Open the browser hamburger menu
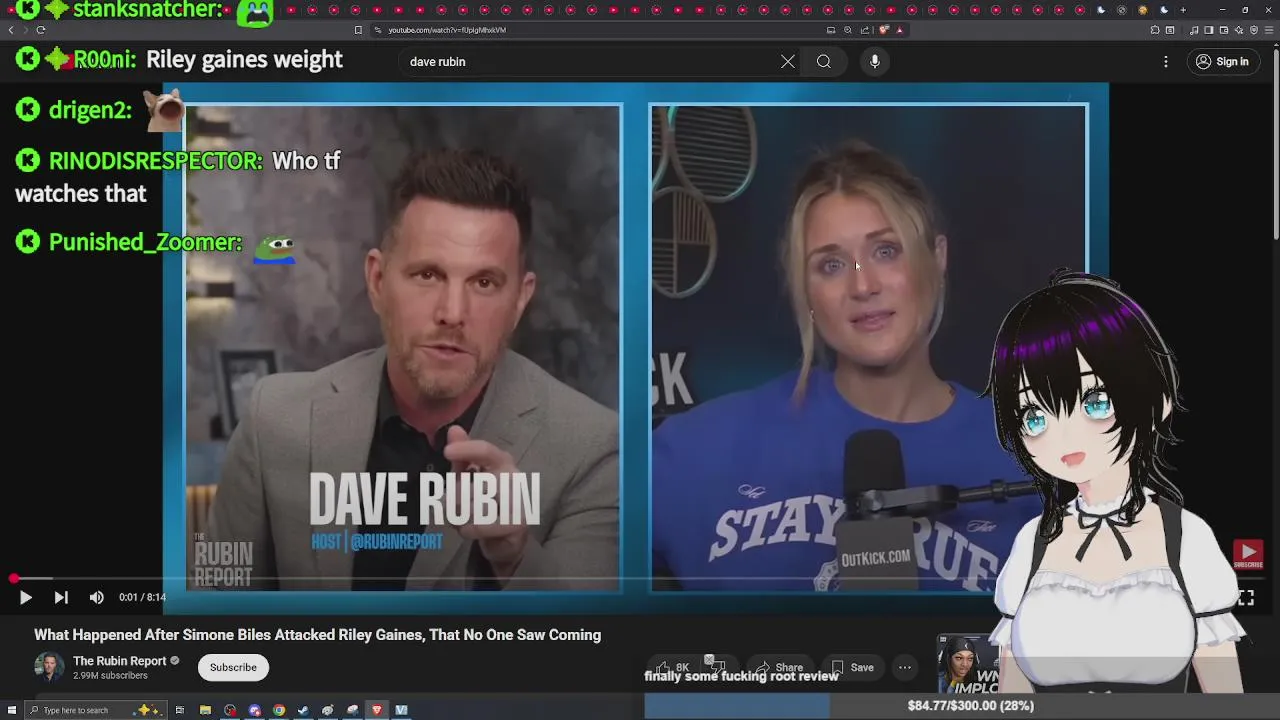This screenshot has width=1280, height=720. [1268, 30]
